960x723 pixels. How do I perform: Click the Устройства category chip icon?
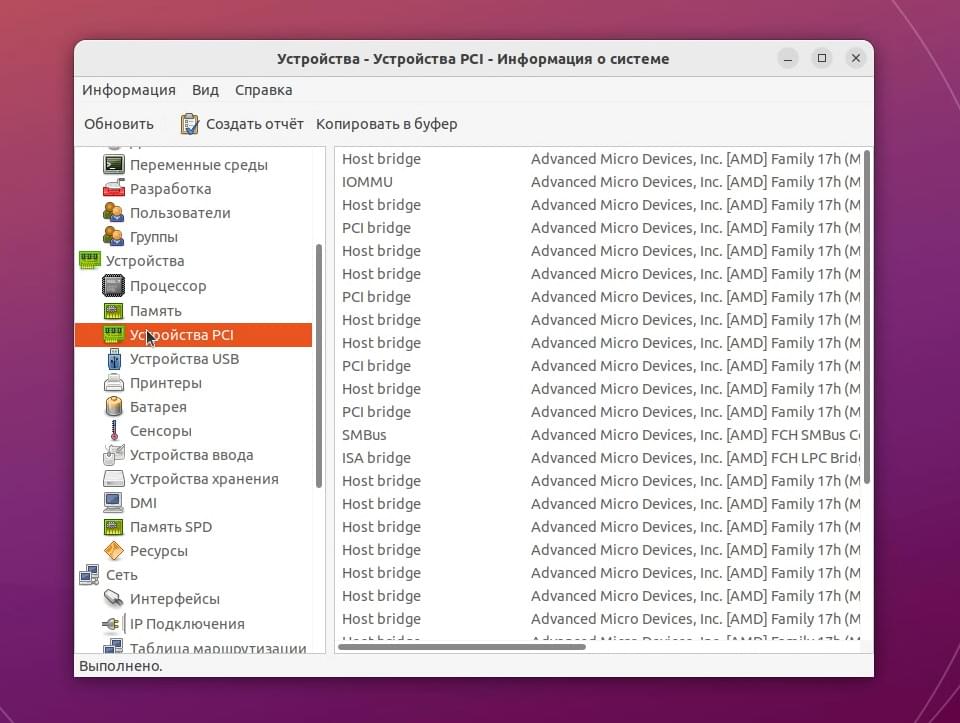(x=89, y=260)
